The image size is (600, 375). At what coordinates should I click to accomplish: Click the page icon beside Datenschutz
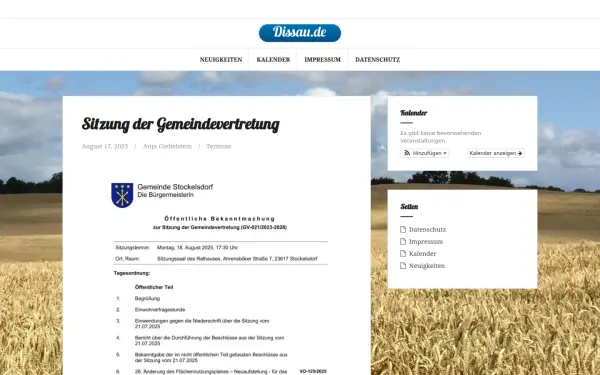click(403, 230)
